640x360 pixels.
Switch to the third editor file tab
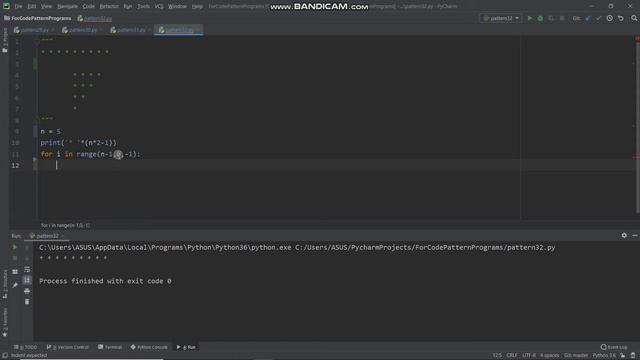pos(131,30)
